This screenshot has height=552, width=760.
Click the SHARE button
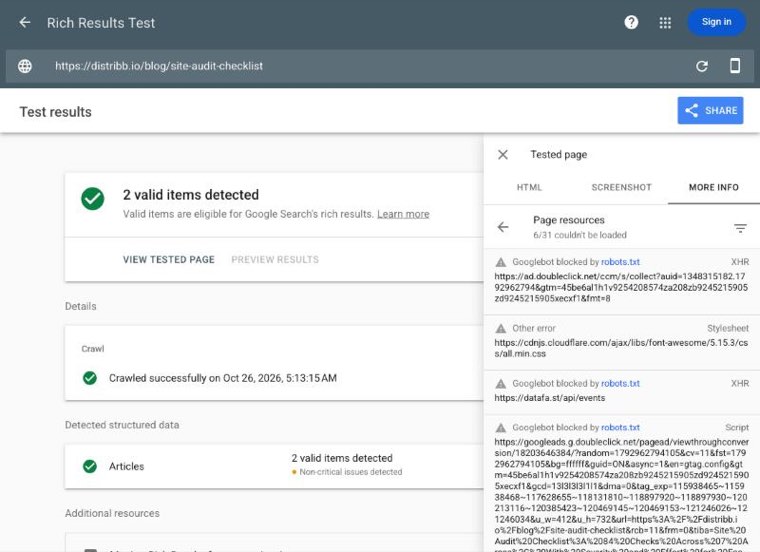pyautogui.click(x=710, y=110)
